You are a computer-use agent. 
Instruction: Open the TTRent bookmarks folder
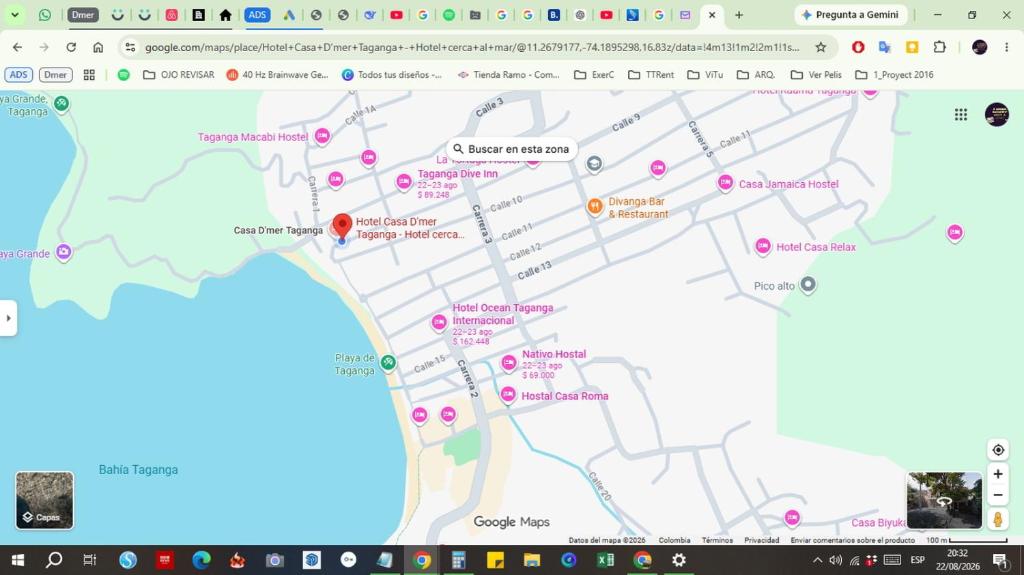[x=651, y=75]
